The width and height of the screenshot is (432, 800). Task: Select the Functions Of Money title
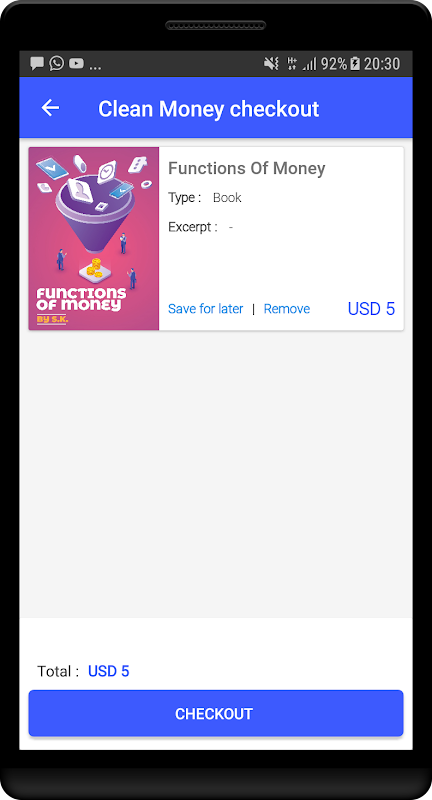coord(247,168)
